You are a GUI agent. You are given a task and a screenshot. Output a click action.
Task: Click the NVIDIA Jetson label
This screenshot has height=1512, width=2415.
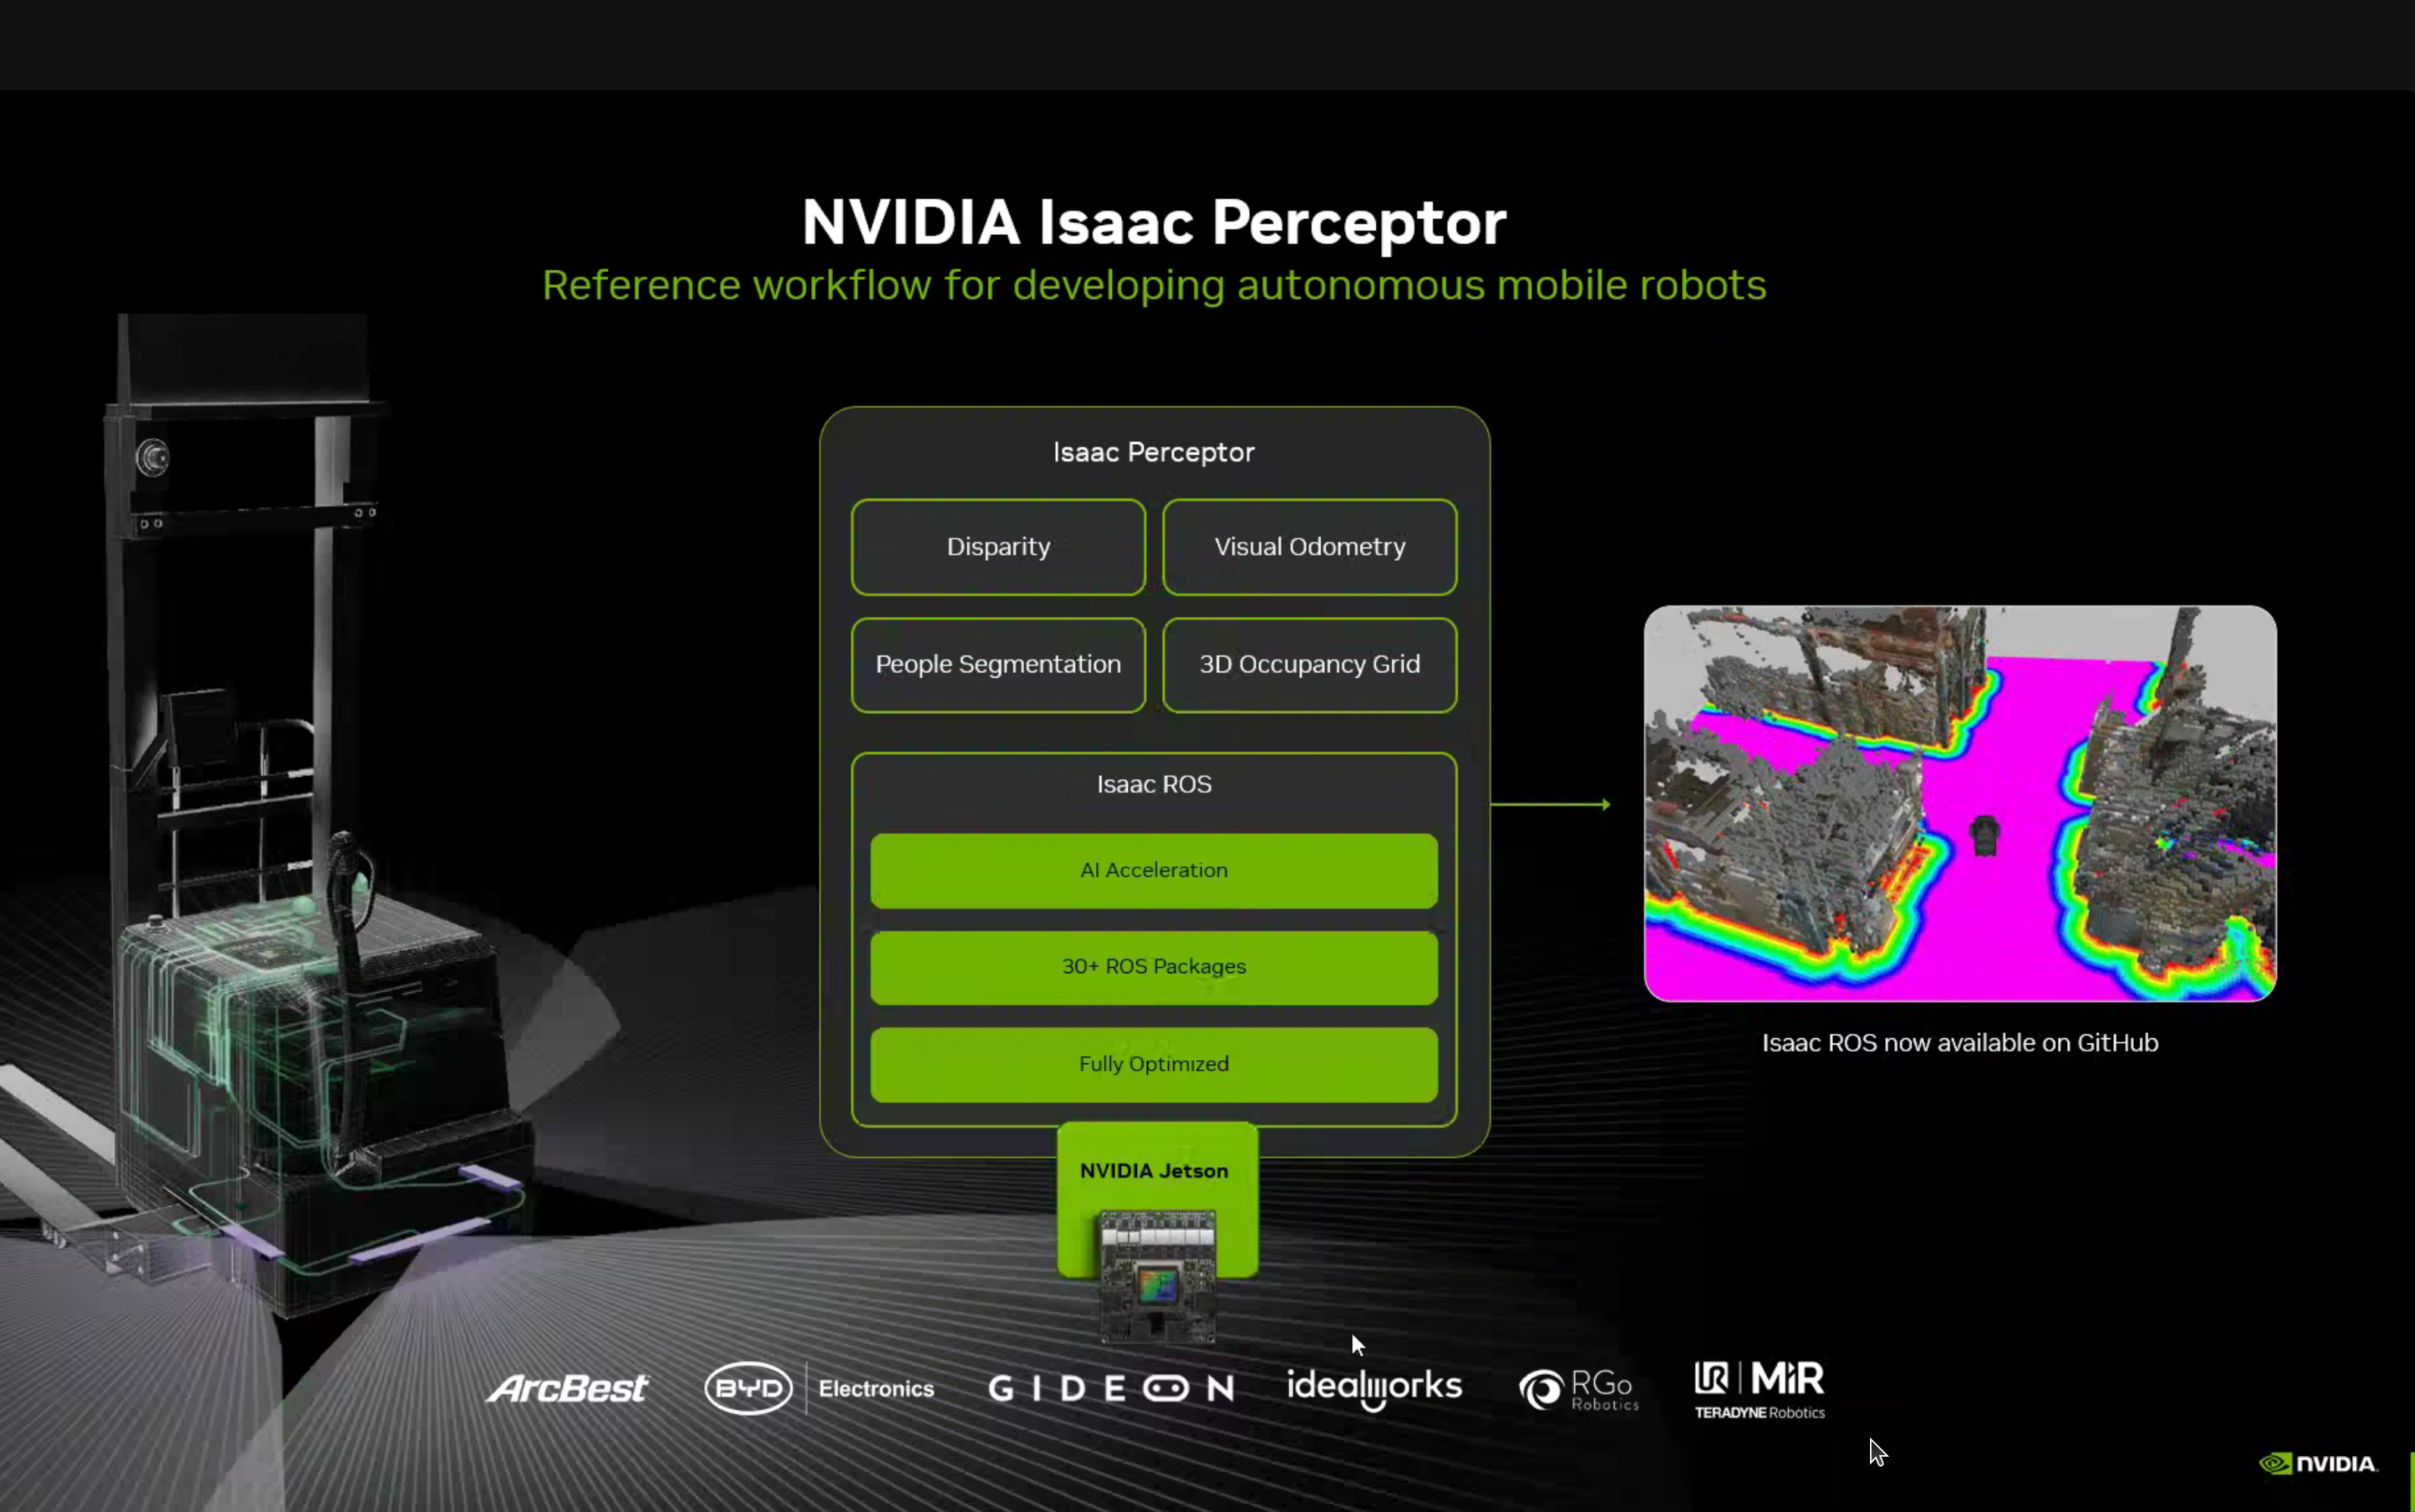(1153, 1170)
